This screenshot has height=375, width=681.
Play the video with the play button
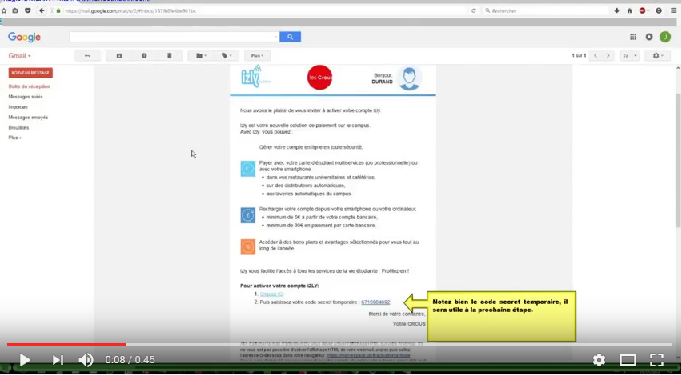25,359
